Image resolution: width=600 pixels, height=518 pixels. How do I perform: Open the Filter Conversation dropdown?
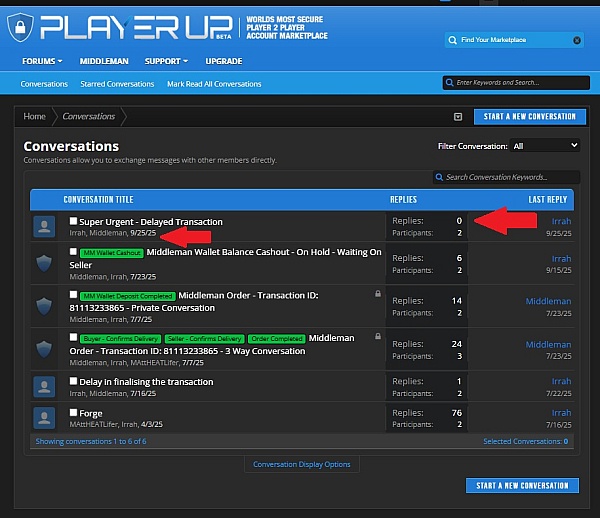click(544, 146)
